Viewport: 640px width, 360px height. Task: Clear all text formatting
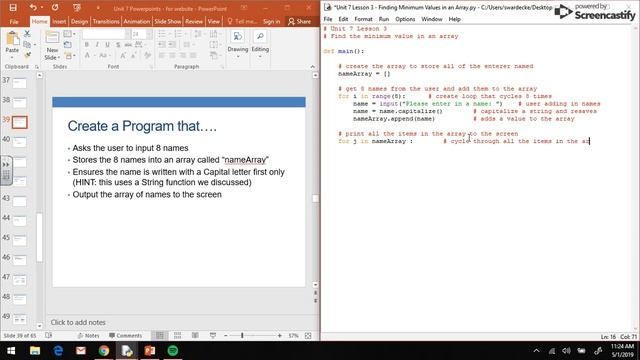point(147,55)
